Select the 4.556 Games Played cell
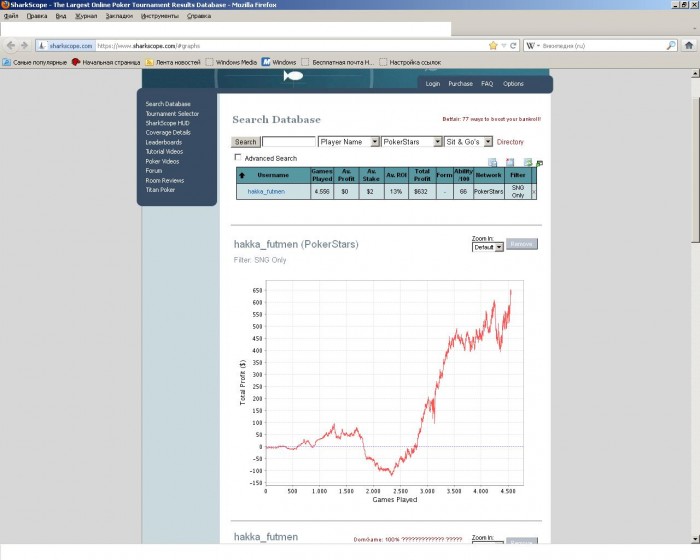 tap(322, 192)
